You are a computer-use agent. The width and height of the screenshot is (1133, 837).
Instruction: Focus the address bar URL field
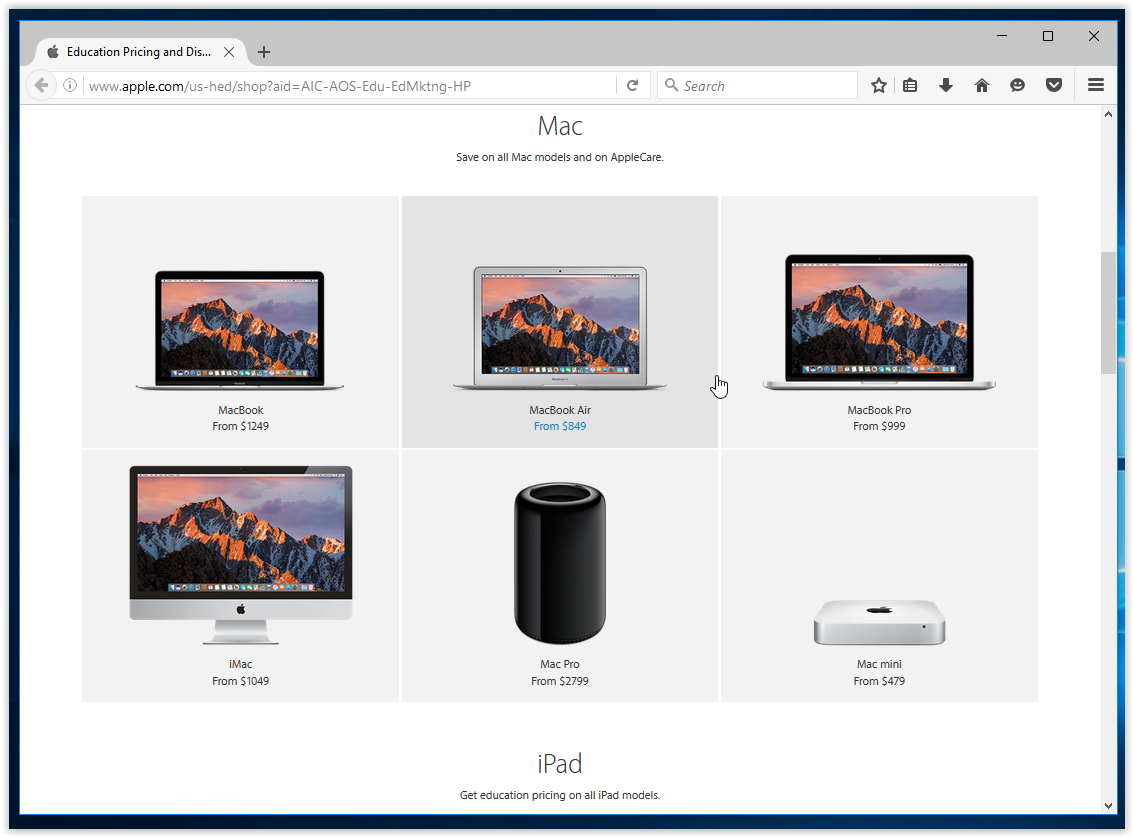pyautogui.click(x=350, y=86)
